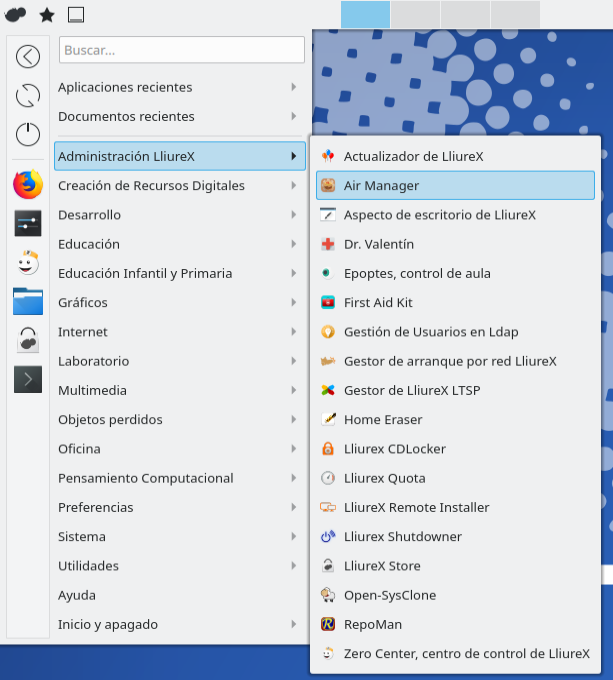This screenshot has height=680, width=613.
Task: Switch to the first highlighted virtual desktop
Action: [x=365, y=14]
